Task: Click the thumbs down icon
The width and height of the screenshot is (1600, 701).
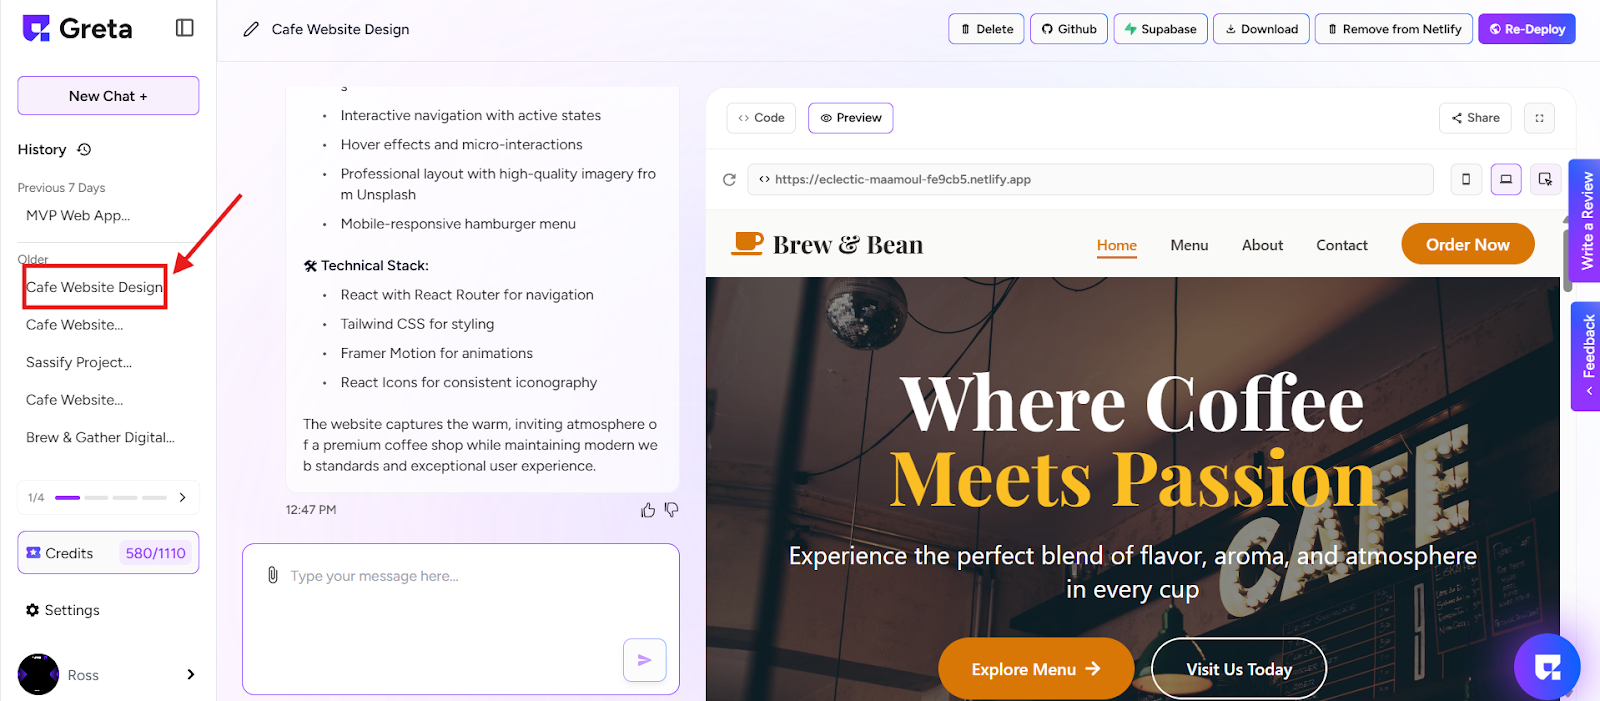Action: coord(671,510)
